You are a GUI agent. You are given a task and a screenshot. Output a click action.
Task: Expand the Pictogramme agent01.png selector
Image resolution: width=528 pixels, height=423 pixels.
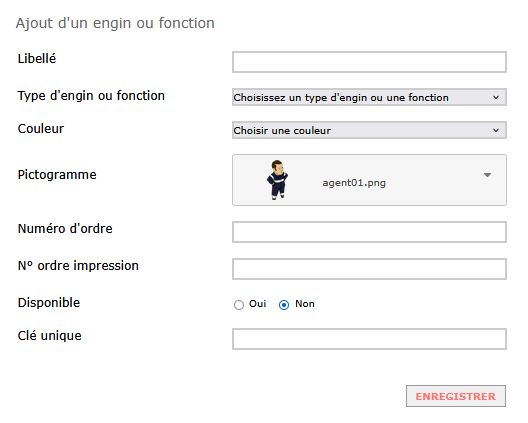(x=369, y=180)
